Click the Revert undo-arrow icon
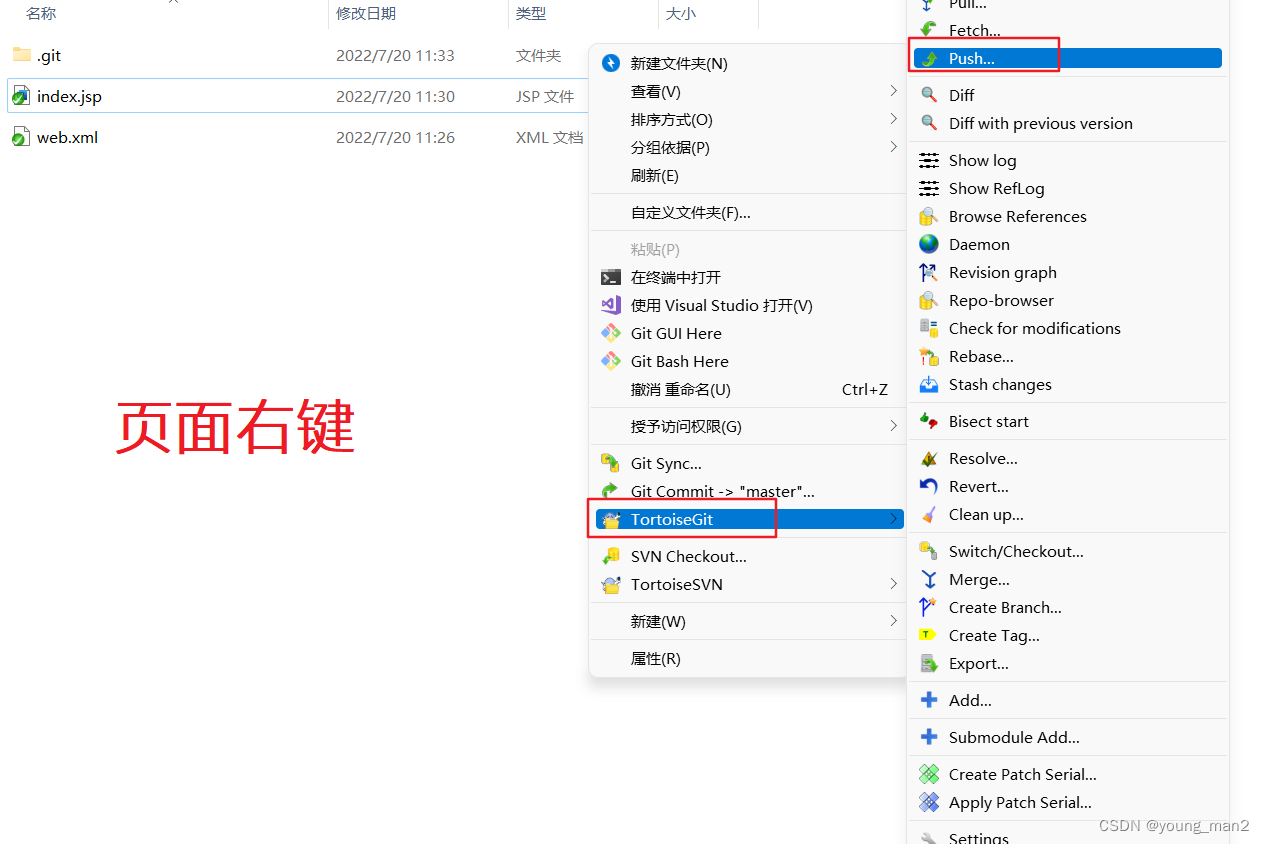 pos(929,486)
